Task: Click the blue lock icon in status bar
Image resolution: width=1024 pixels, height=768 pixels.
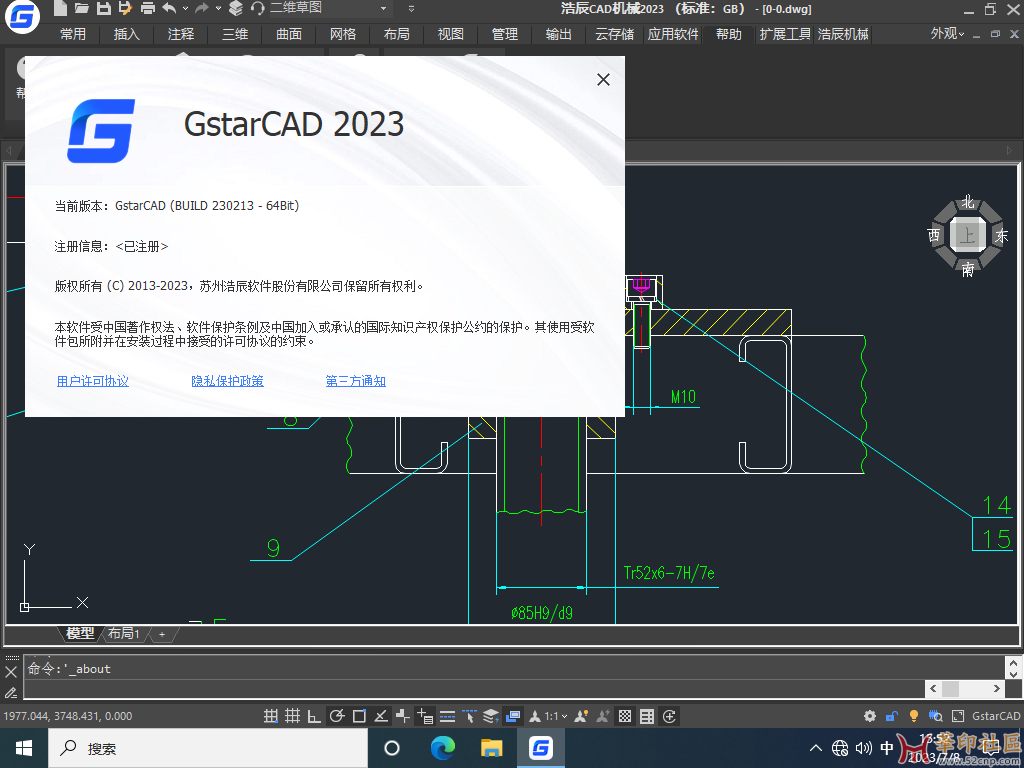Action: click(891, 716)
